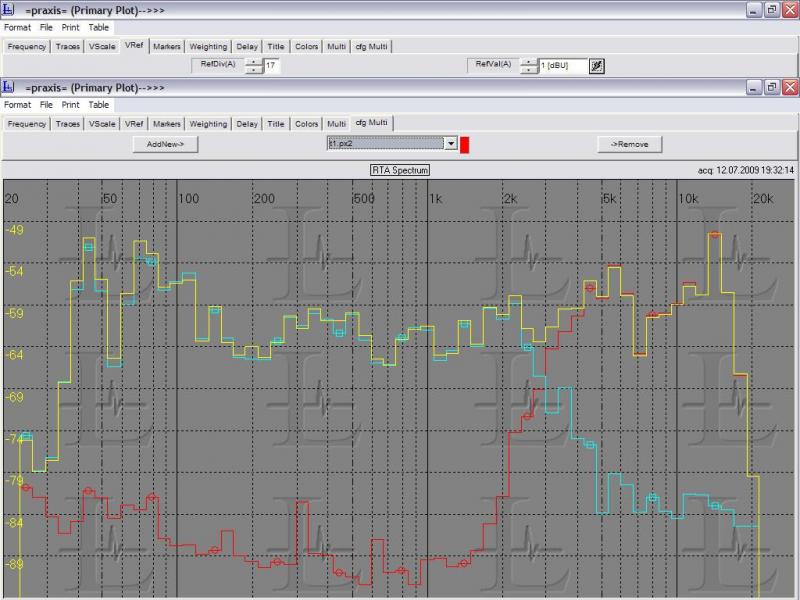Open Format menu in lower window
Screen dimensions: 800x600
pos(17,105)
